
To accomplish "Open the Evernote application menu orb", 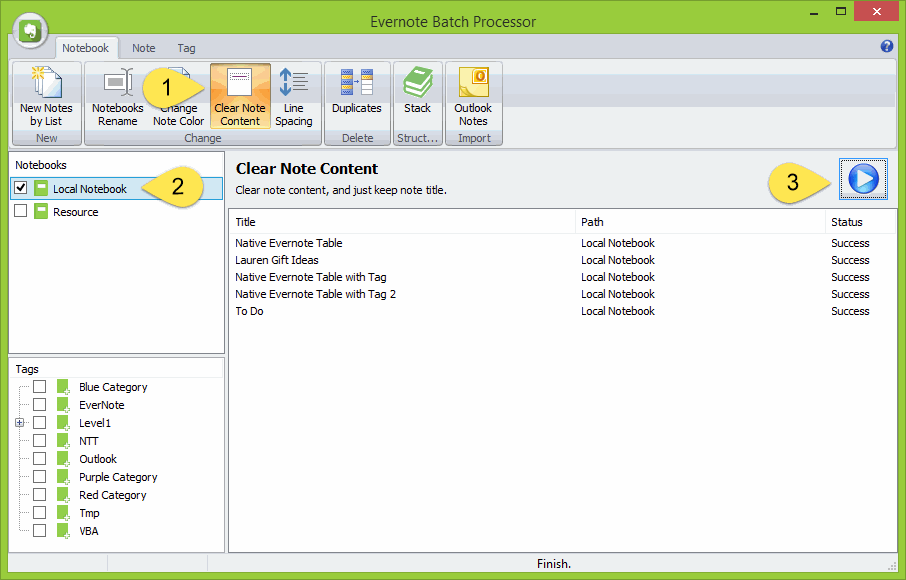I will pos(29,30).
